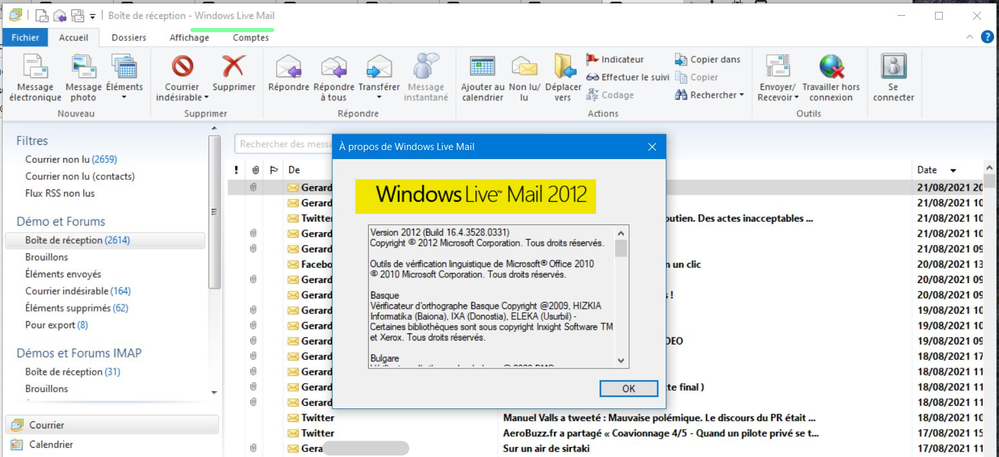Click Travailler hors connexion icon

(x=831, y=68)
